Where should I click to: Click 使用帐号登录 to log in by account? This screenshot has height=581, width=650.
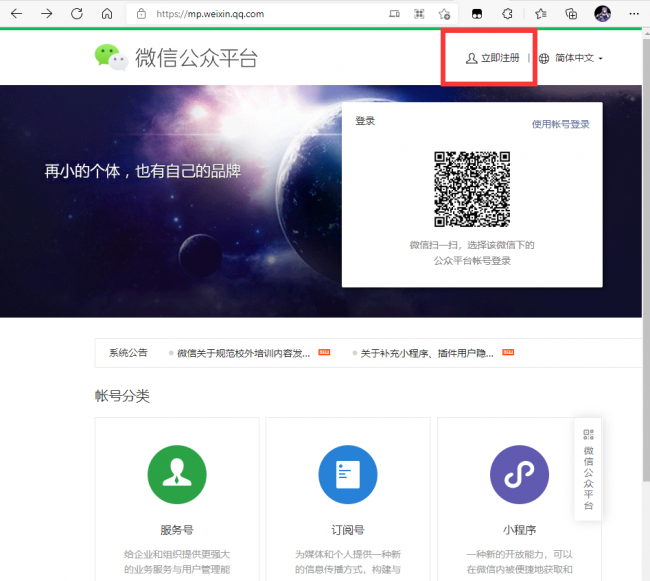click(x=560, y=124)
